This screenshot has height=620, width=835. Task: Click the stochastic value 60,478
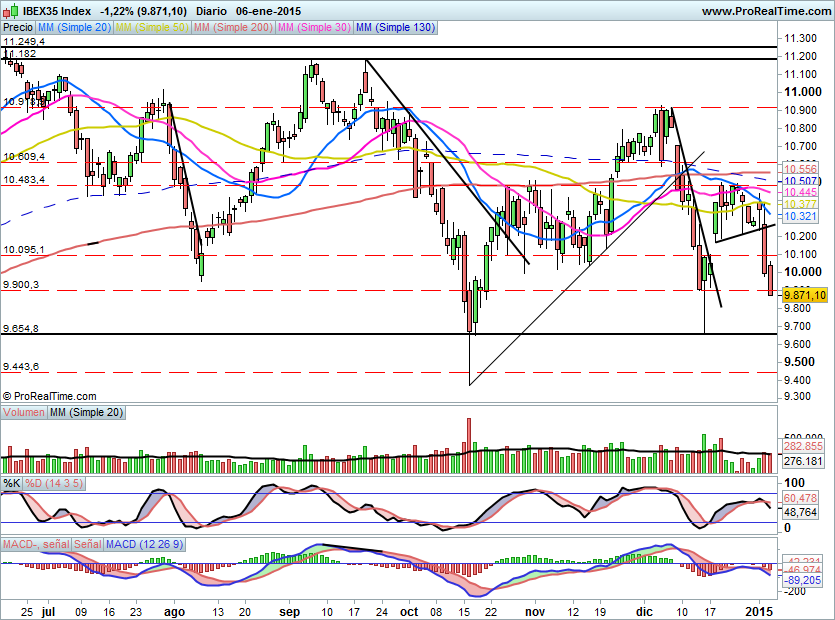[x=800, y=498]
